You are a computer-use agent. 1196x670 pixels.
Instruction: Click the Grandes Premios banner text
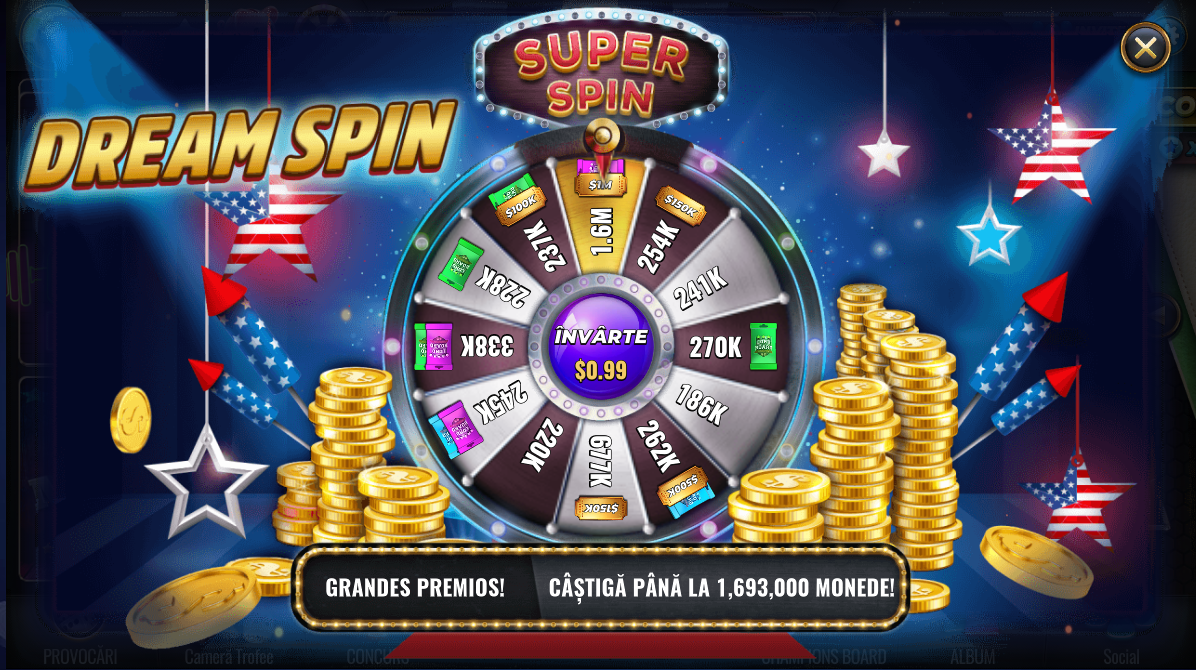tap(415, 588)
